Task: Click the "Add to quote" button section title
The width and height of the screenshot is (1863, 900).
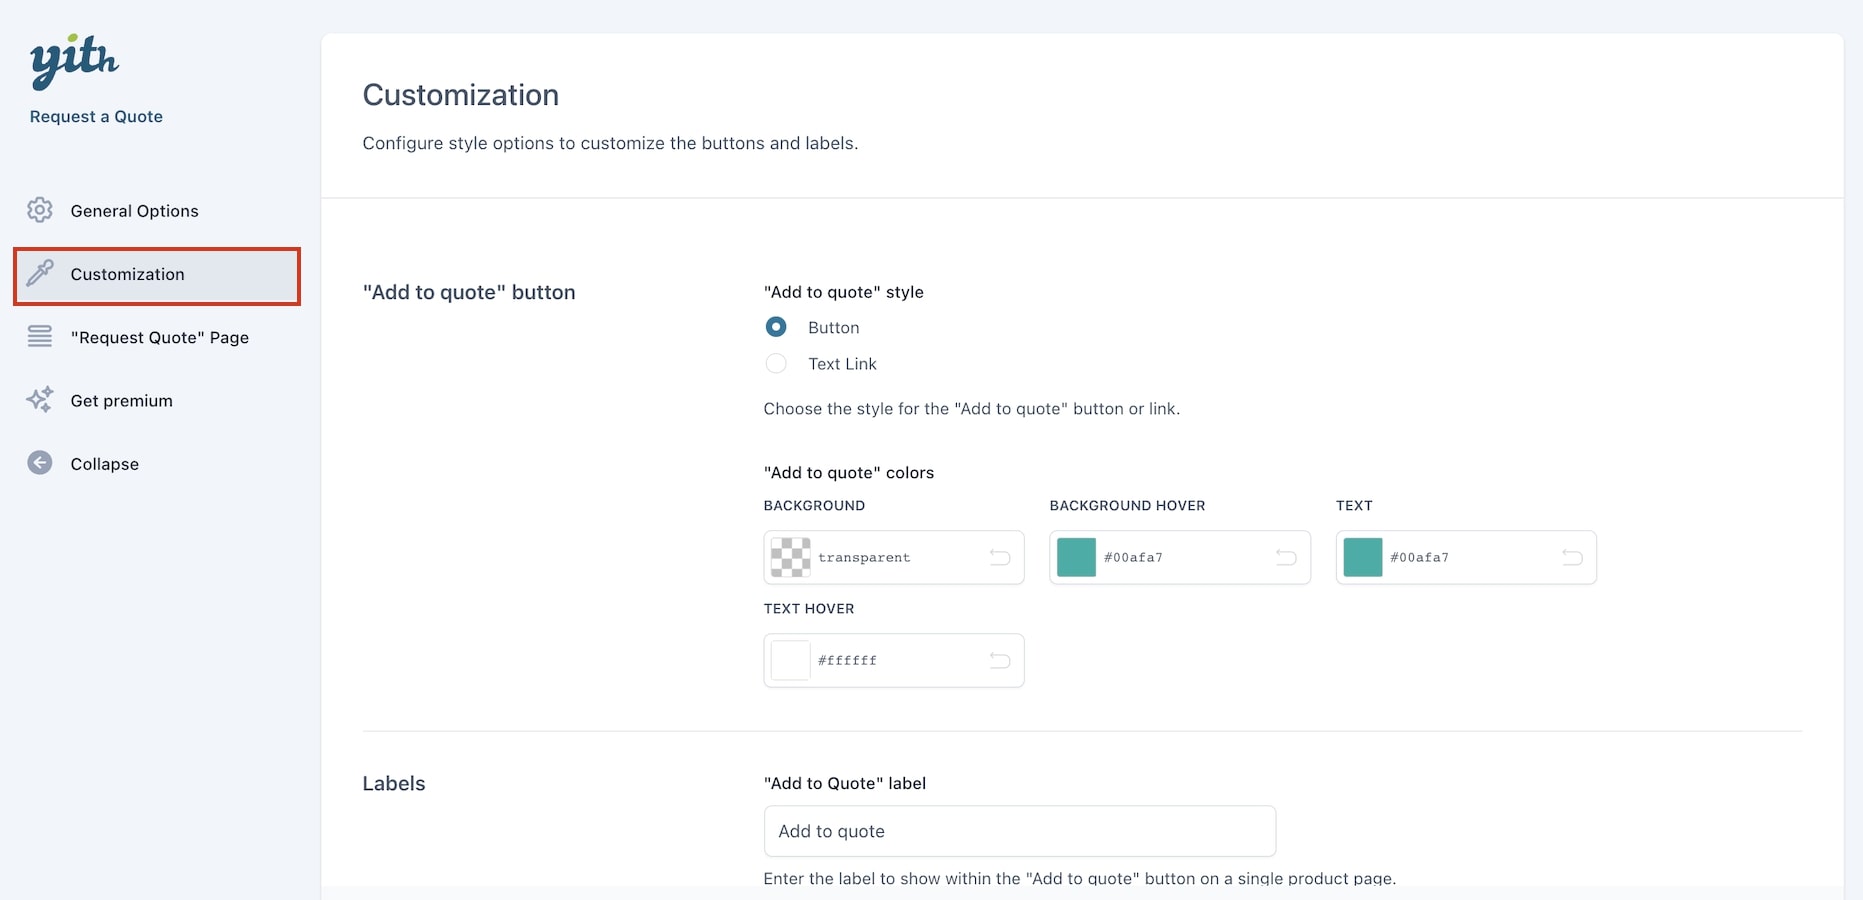Action: click(x=469, y=292)
